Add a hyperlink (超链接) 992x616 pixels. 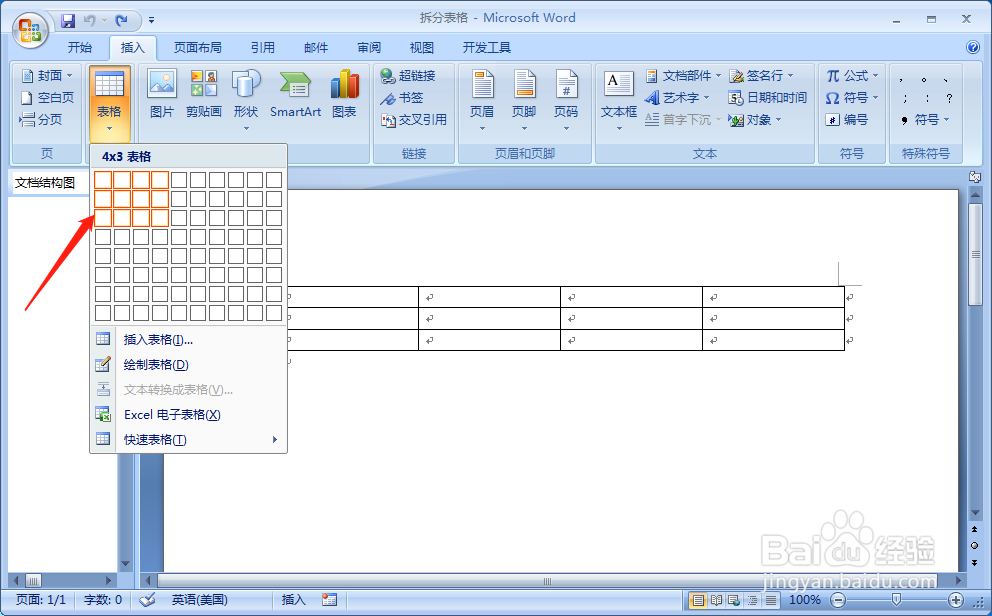tap(408, 76)
